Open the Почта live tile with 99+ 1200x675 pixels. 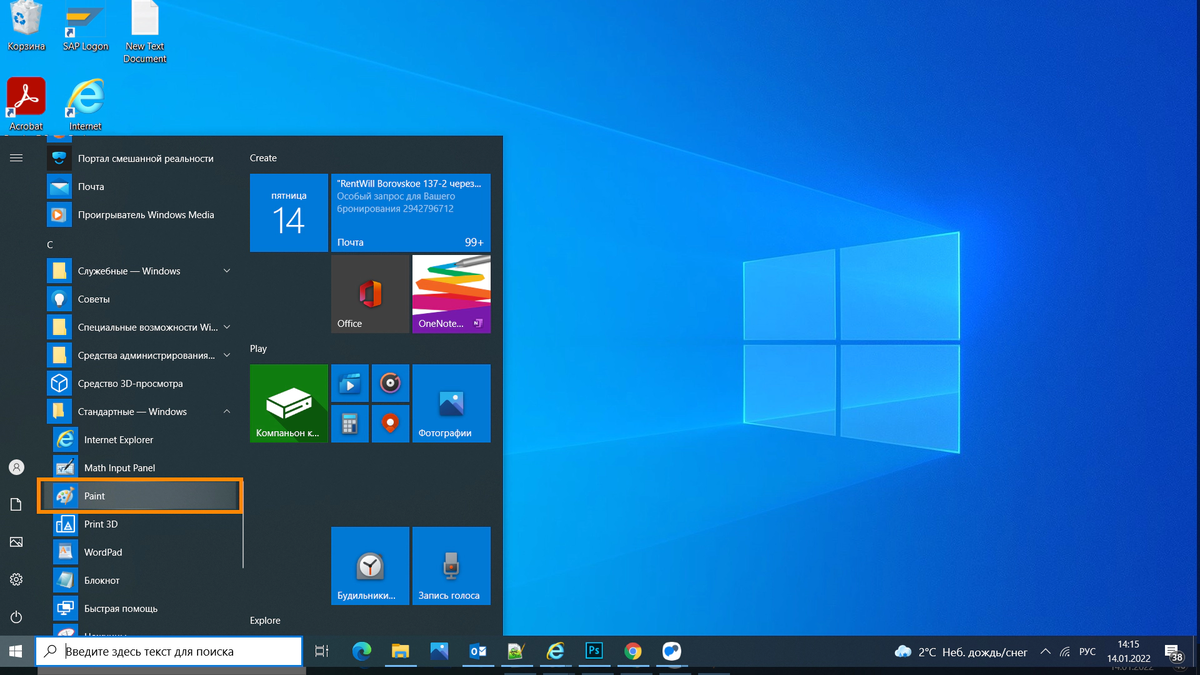coord(411,213)
